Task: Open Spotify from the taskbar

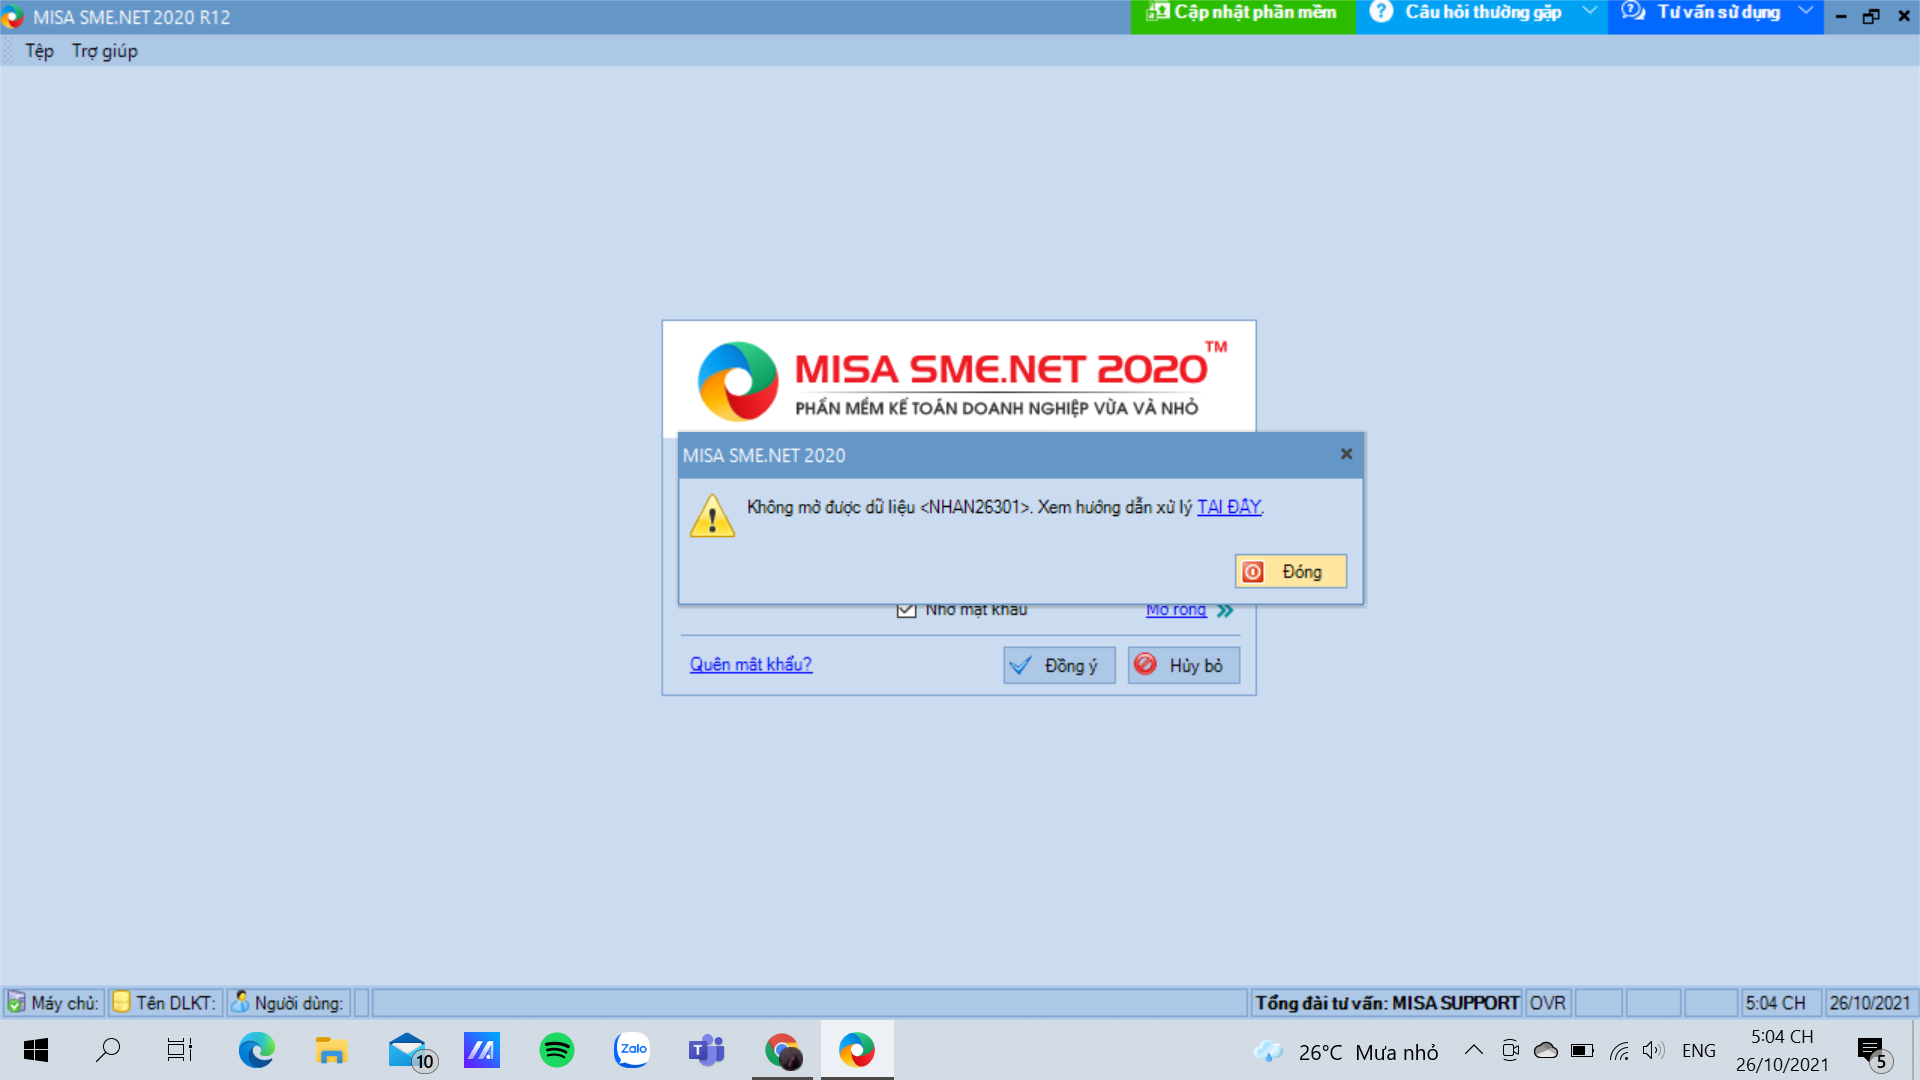Action: (556, 1050)
